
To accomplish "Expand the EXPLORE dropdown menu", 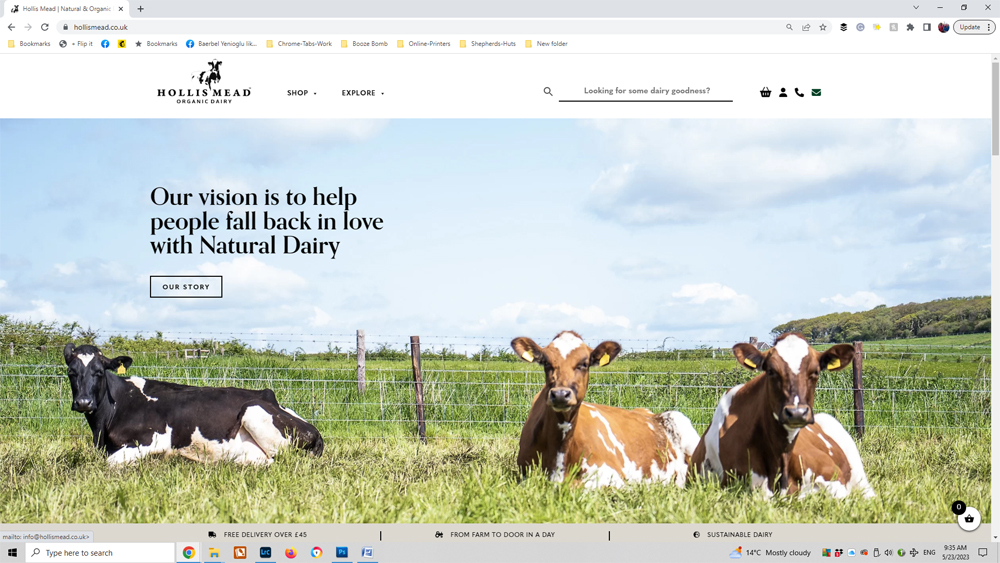I will 363,93.
